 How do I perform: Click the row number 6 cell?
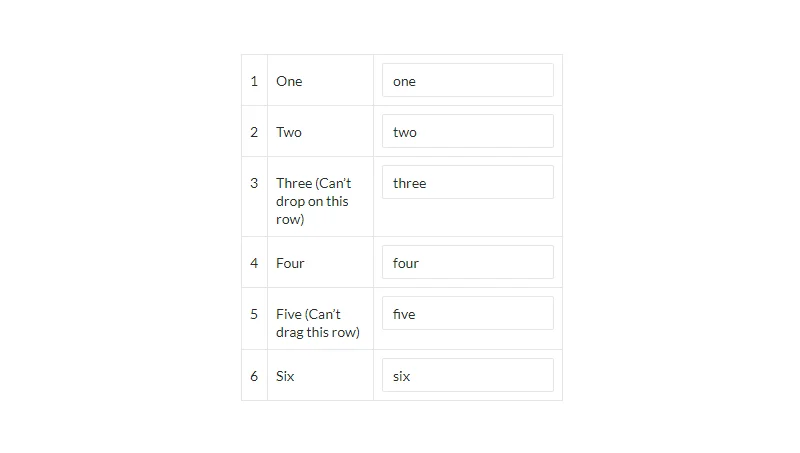point(254,376)
